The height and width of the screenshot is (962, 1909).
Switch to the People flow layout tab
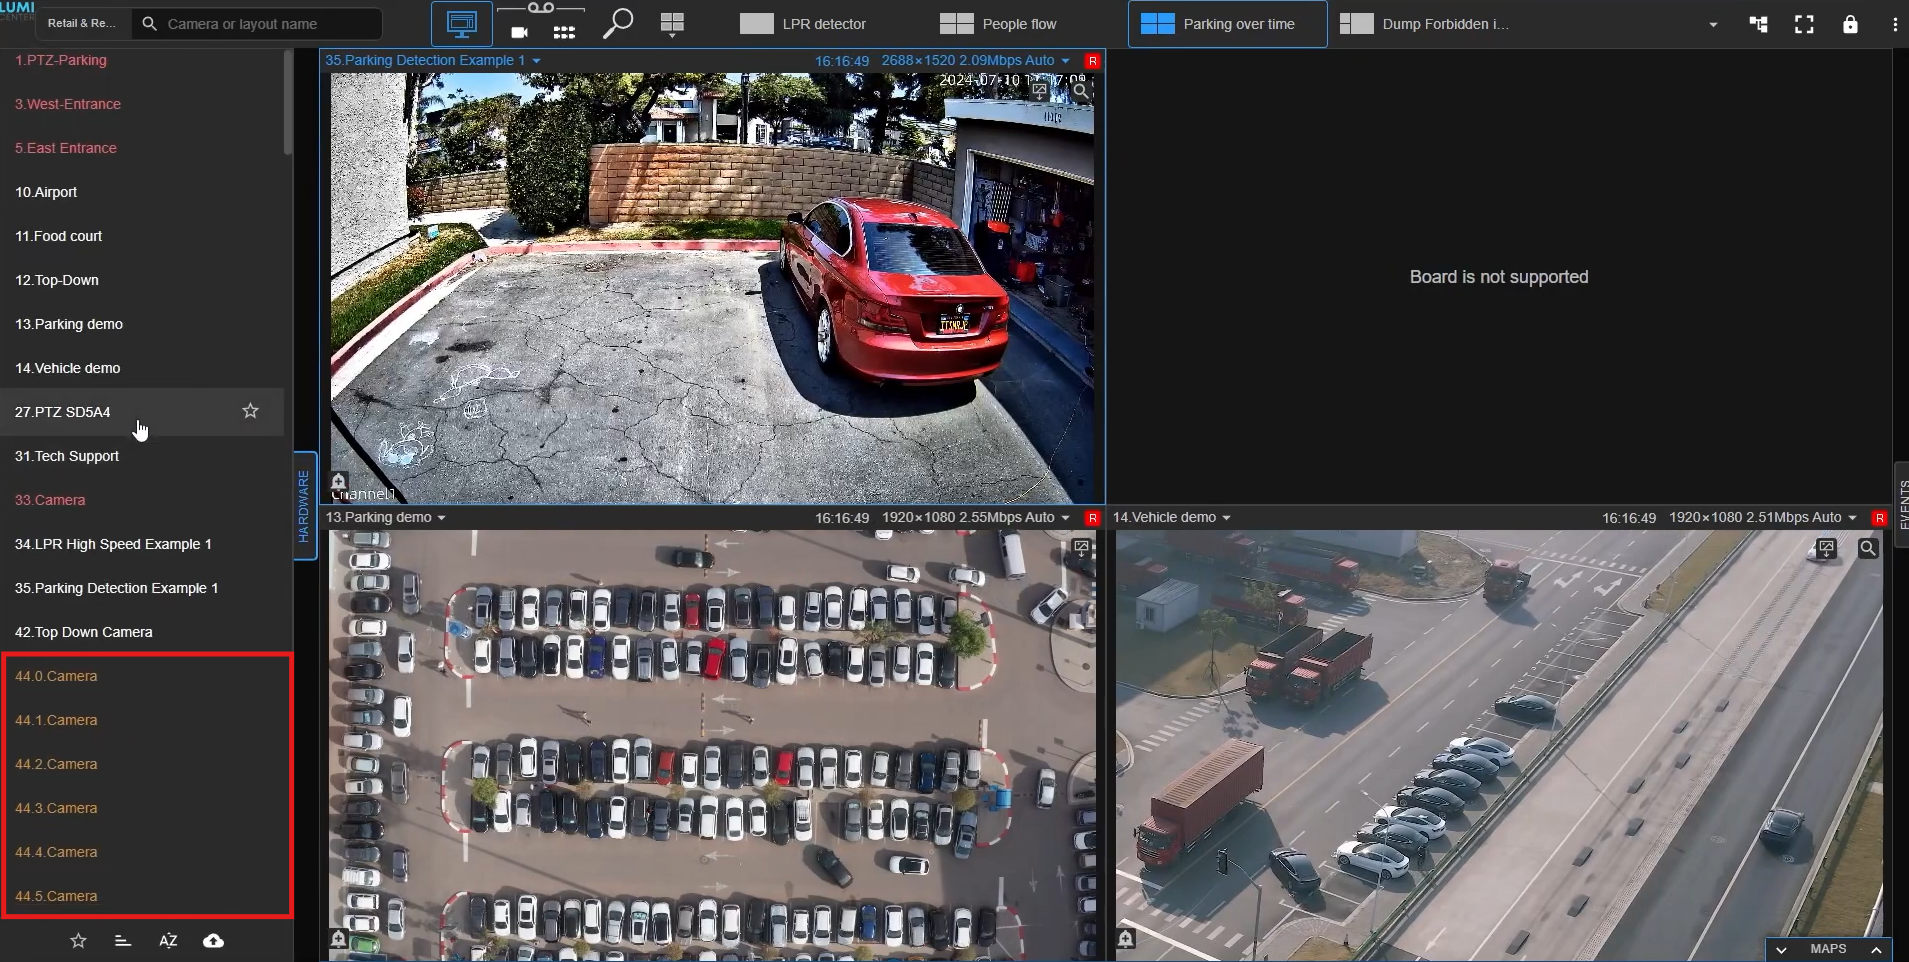tap(999, 24)
